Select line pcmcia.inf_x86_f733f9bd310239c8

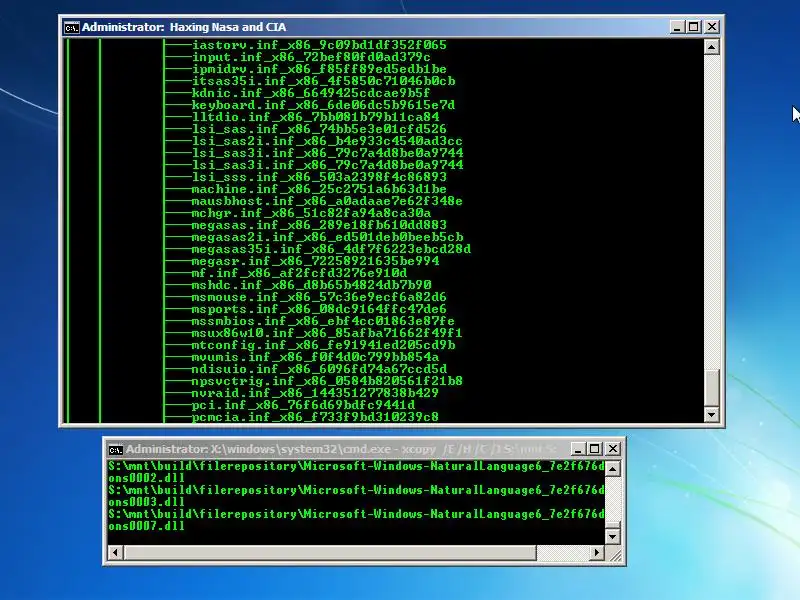315,417
